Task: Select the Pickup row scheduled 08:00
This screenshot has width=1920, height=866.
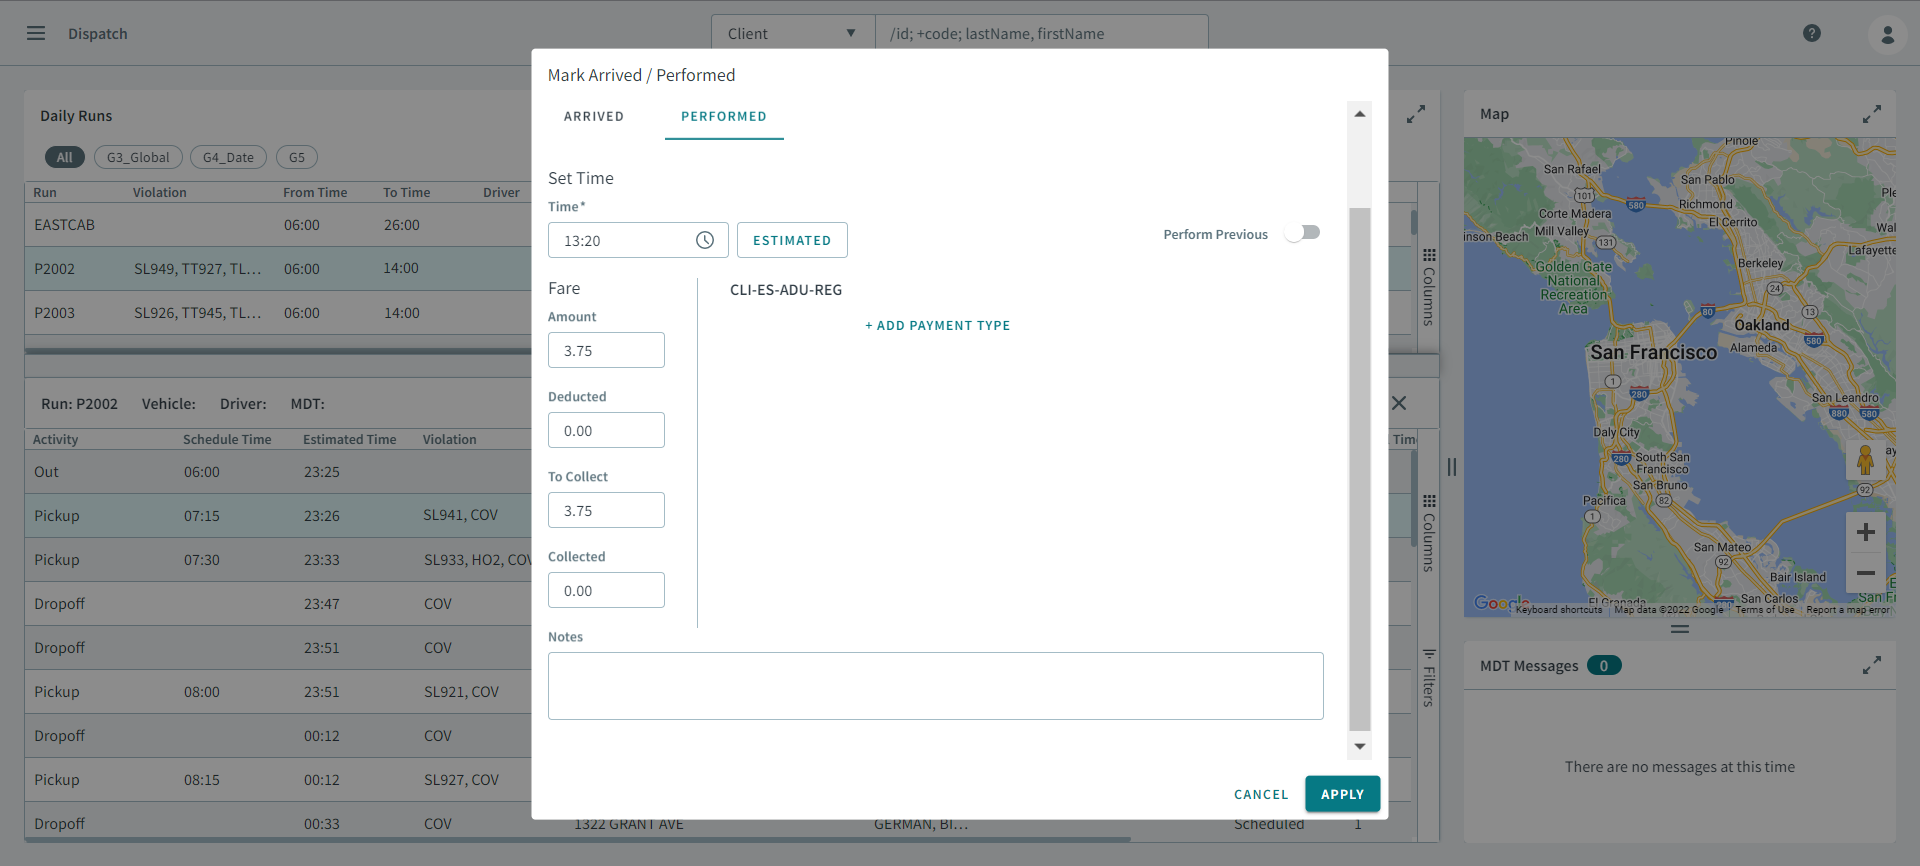Action: click(278, 692)
